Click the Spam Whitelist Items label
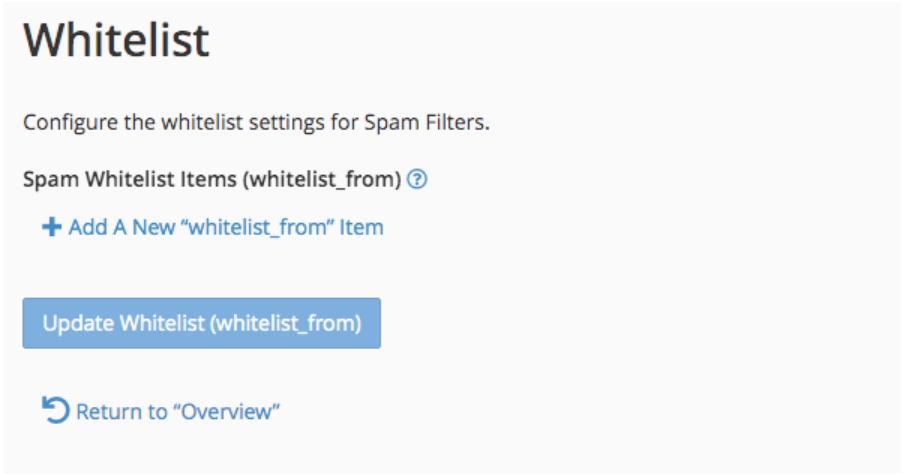 134,180
